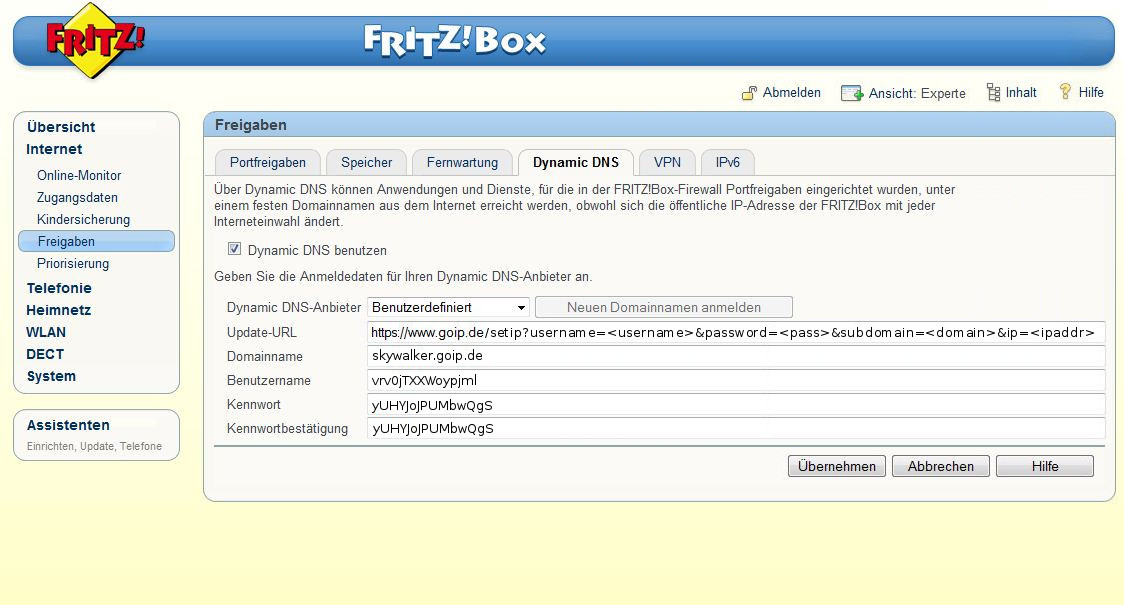Open Priorisierung in the sidebar
Viewport: 1124px width, 605px height.
pos(73,264)
